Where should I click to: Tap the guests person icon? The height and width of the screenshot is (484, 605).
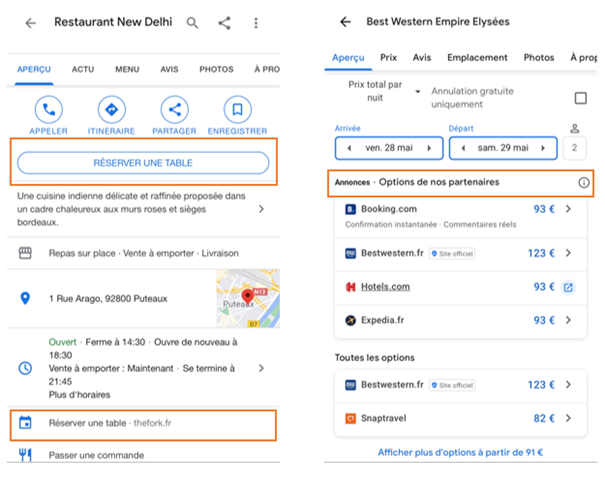coord(575,129)
